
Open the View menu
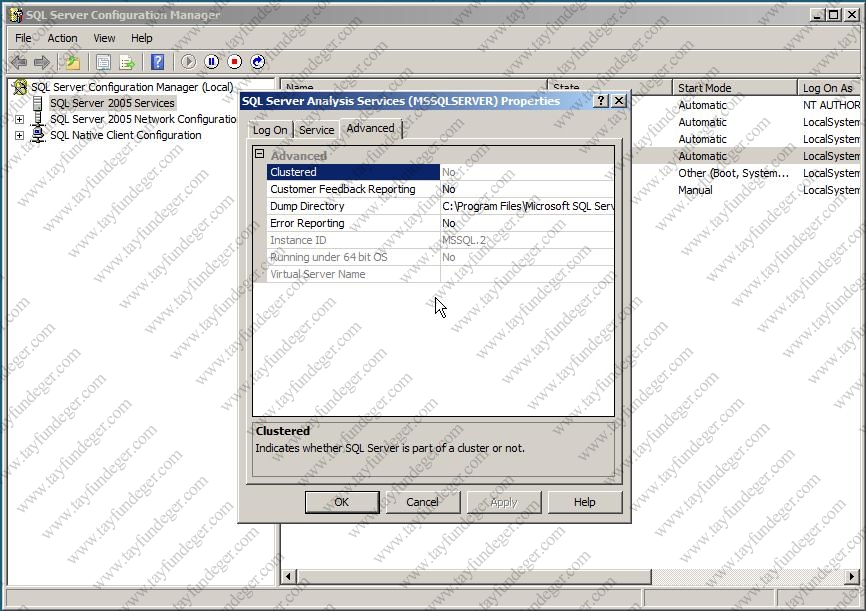(x=104, y=38)
